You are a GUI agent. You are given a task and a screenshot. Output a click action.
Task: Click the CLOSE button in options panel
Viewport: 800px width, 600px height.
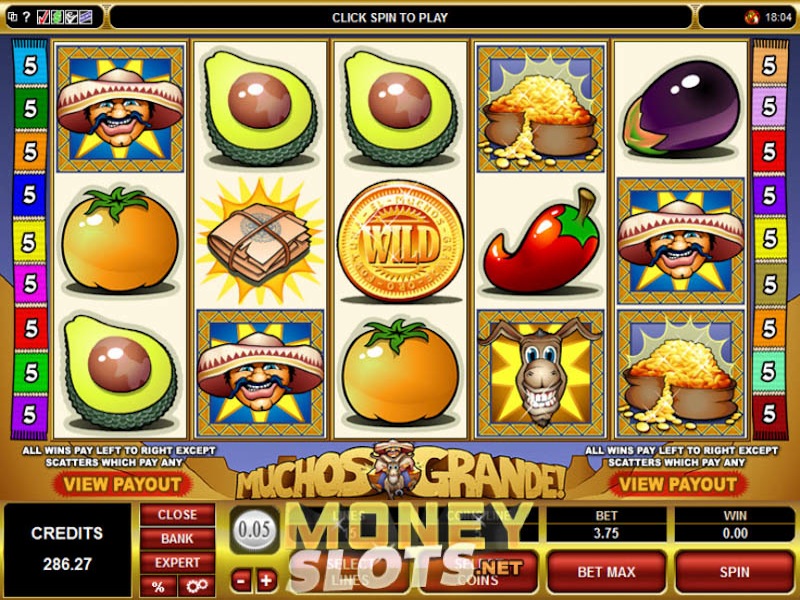coord(177,514)
